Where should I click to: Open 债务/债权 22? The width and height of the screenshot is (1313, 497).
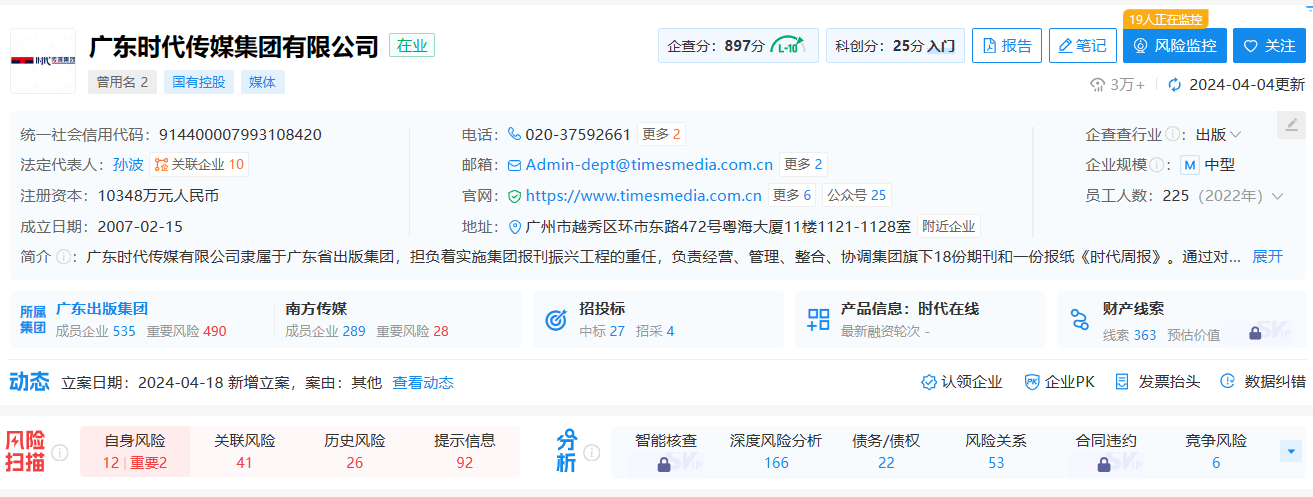886,451
